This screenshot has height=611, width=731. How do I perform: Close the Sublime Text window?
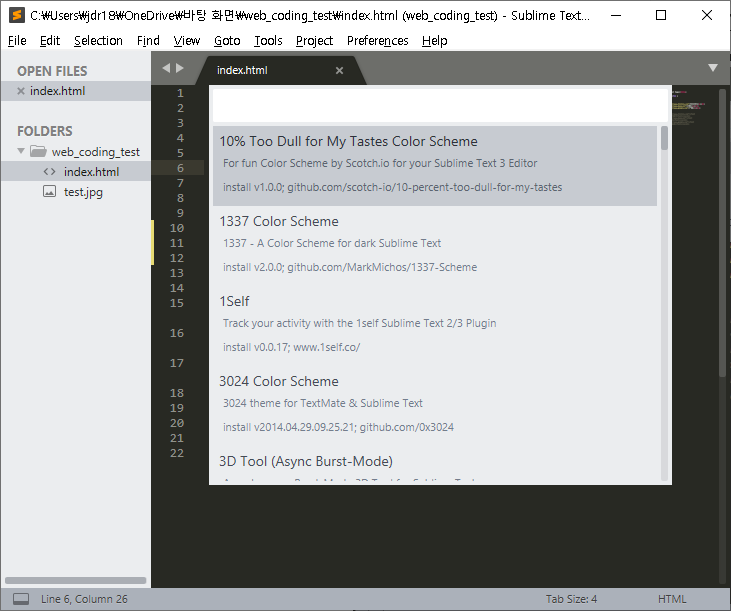point(707,15)
